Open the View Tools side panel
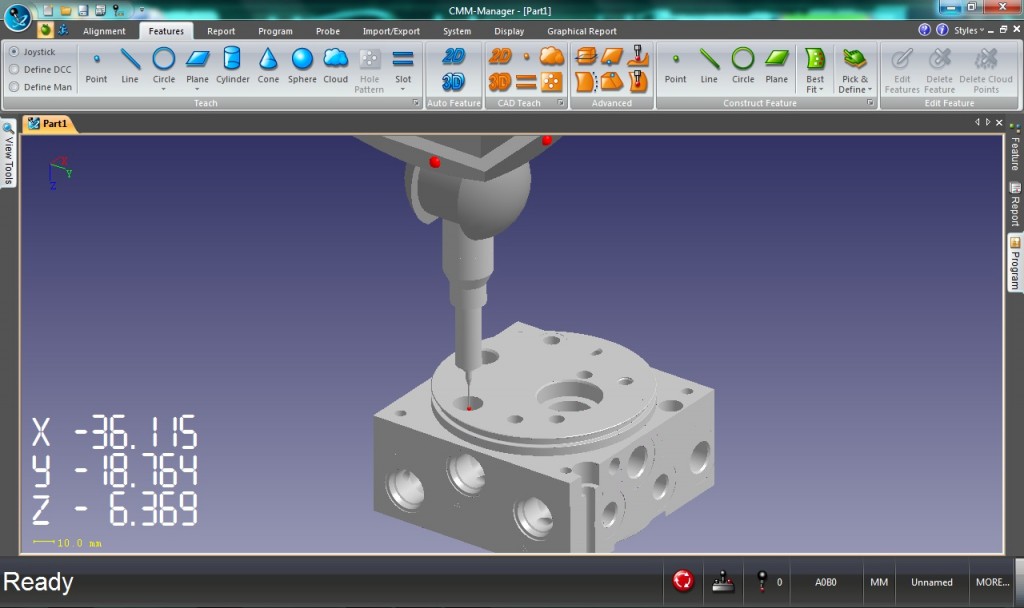Viewport: 1024px width, 608px height. coord(8,153)
